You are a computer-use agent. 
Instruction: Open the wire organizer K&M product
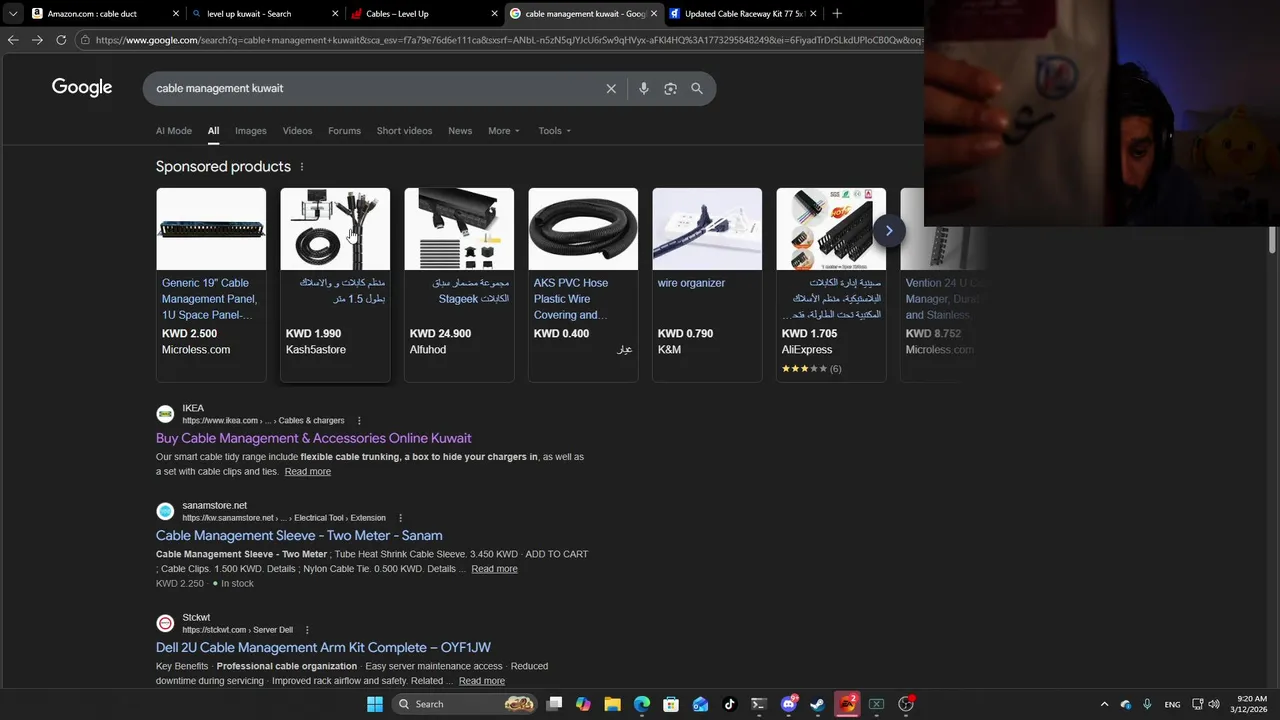(707, 285)
